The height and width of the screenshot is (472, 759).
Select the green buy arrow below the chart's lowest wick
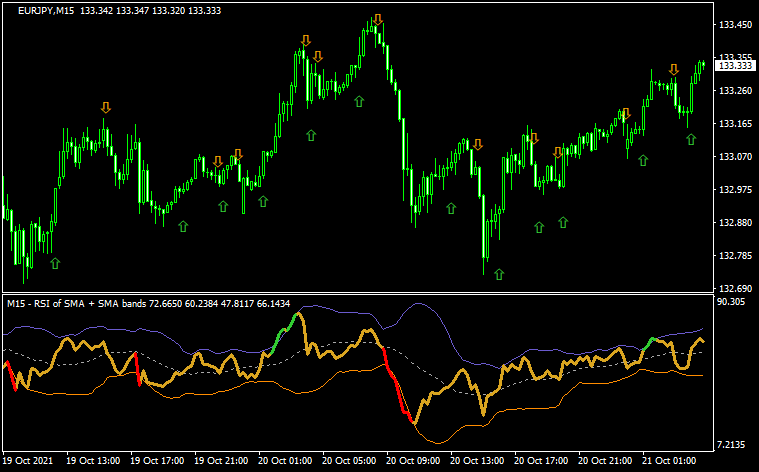coord(499,274)
